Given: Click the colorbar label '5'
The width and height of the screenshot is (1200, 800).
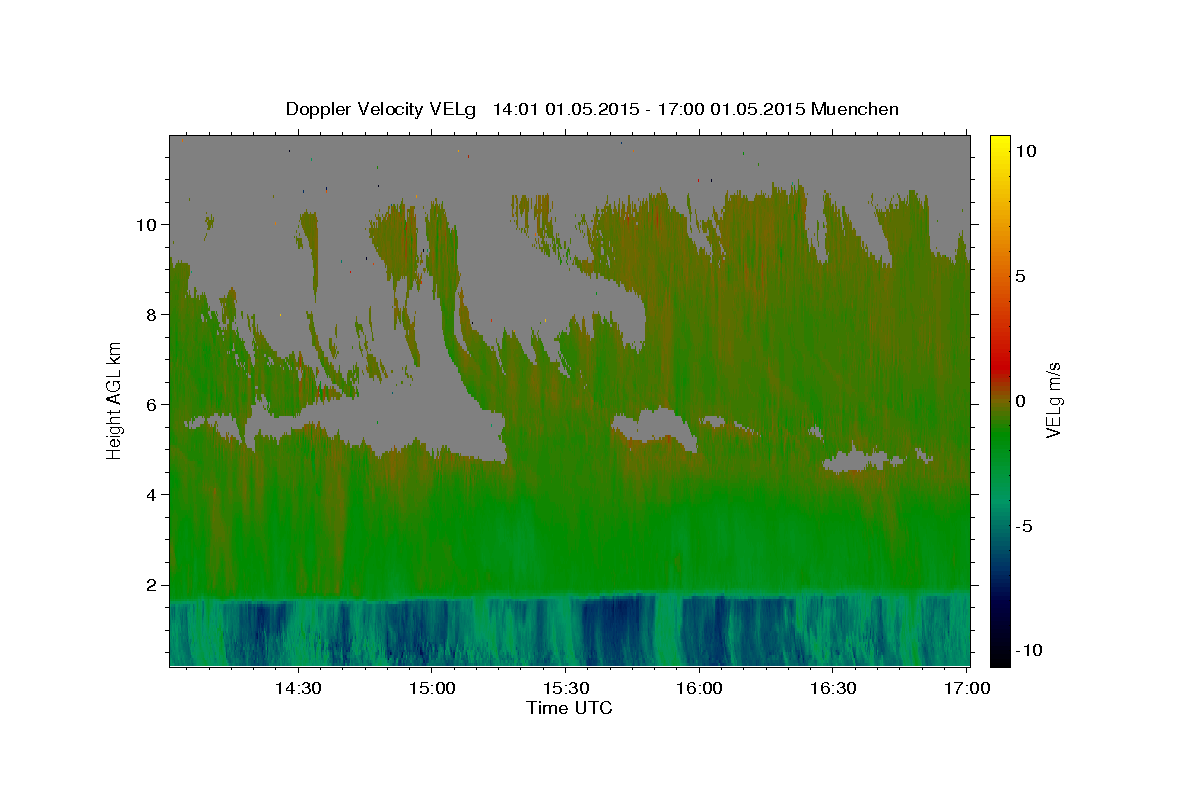Looking at the screenshot, I should [1020, 276].
